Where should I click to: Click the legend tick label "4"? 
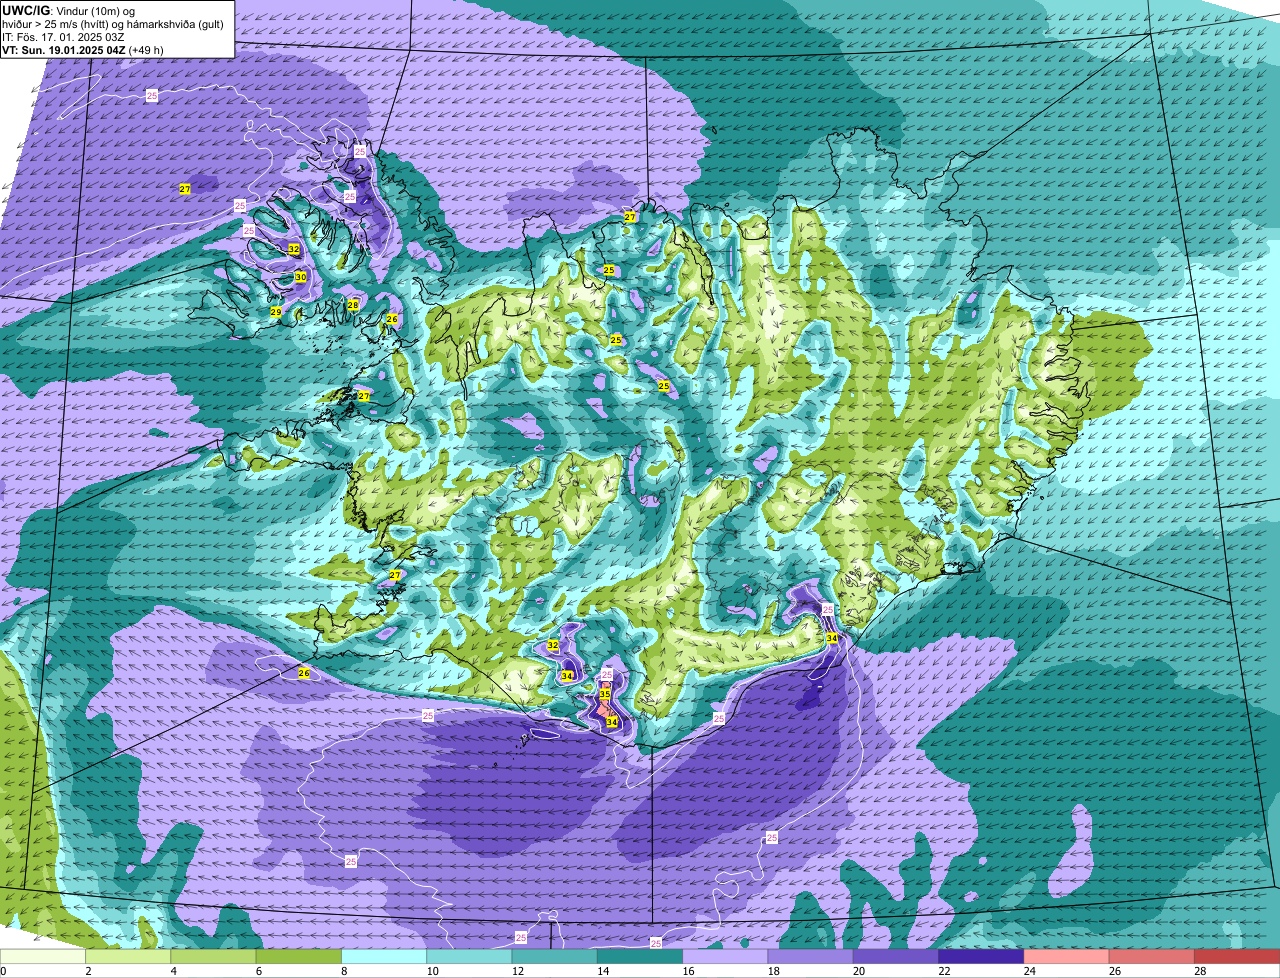173,971
